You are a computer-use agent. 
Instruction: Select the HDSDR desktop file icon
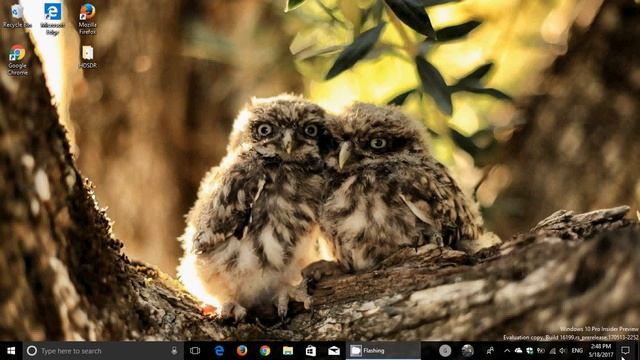click(x=87, y=57)
